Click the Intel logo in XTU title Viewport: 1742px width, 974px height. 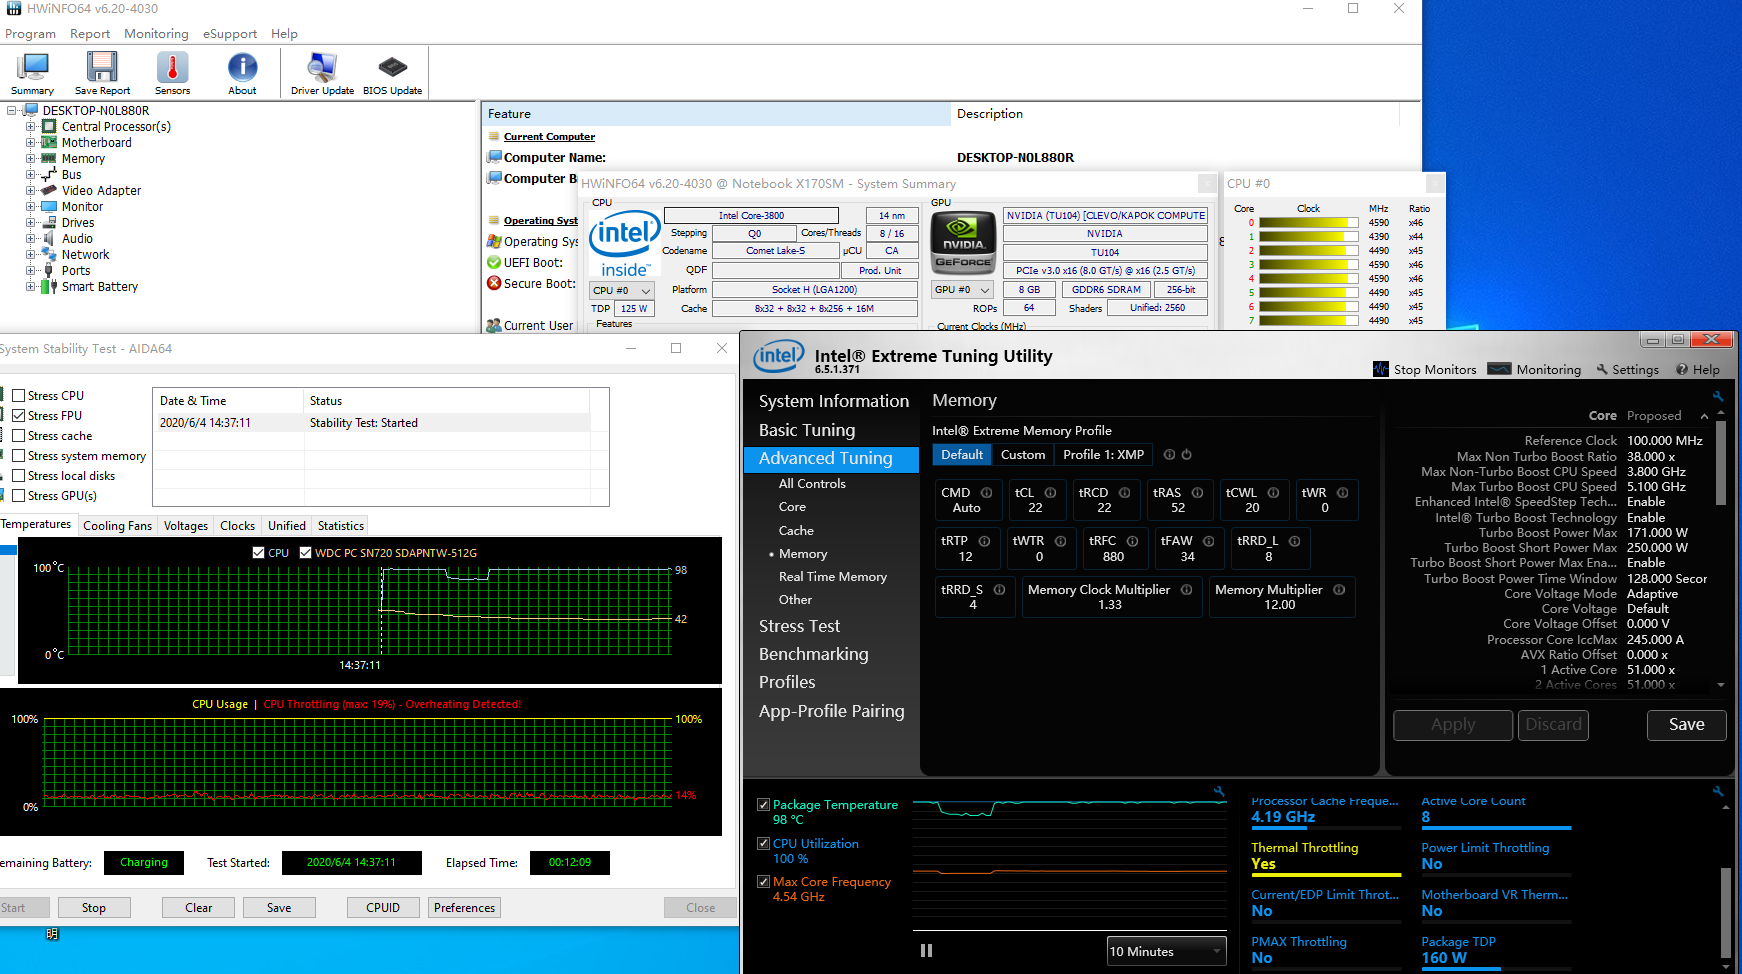click(779, 357)
